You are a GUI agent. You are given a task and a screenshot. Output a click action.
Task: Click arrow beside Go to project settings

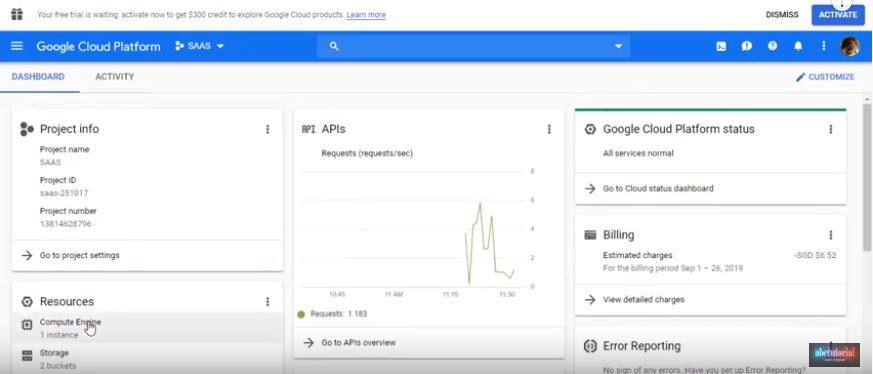[x=27, y=255]
